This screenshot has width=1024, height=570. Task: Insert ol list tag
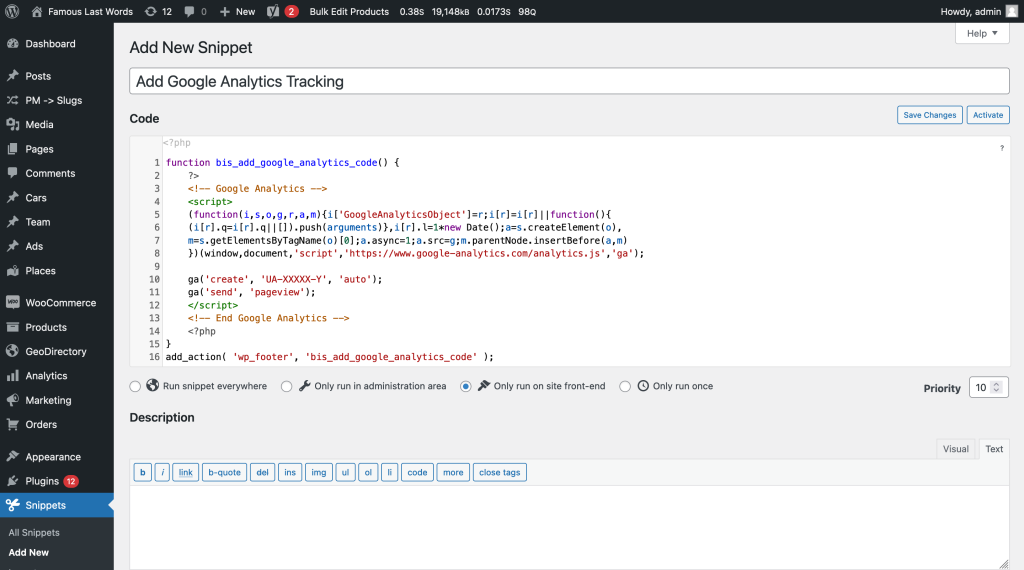368,472
